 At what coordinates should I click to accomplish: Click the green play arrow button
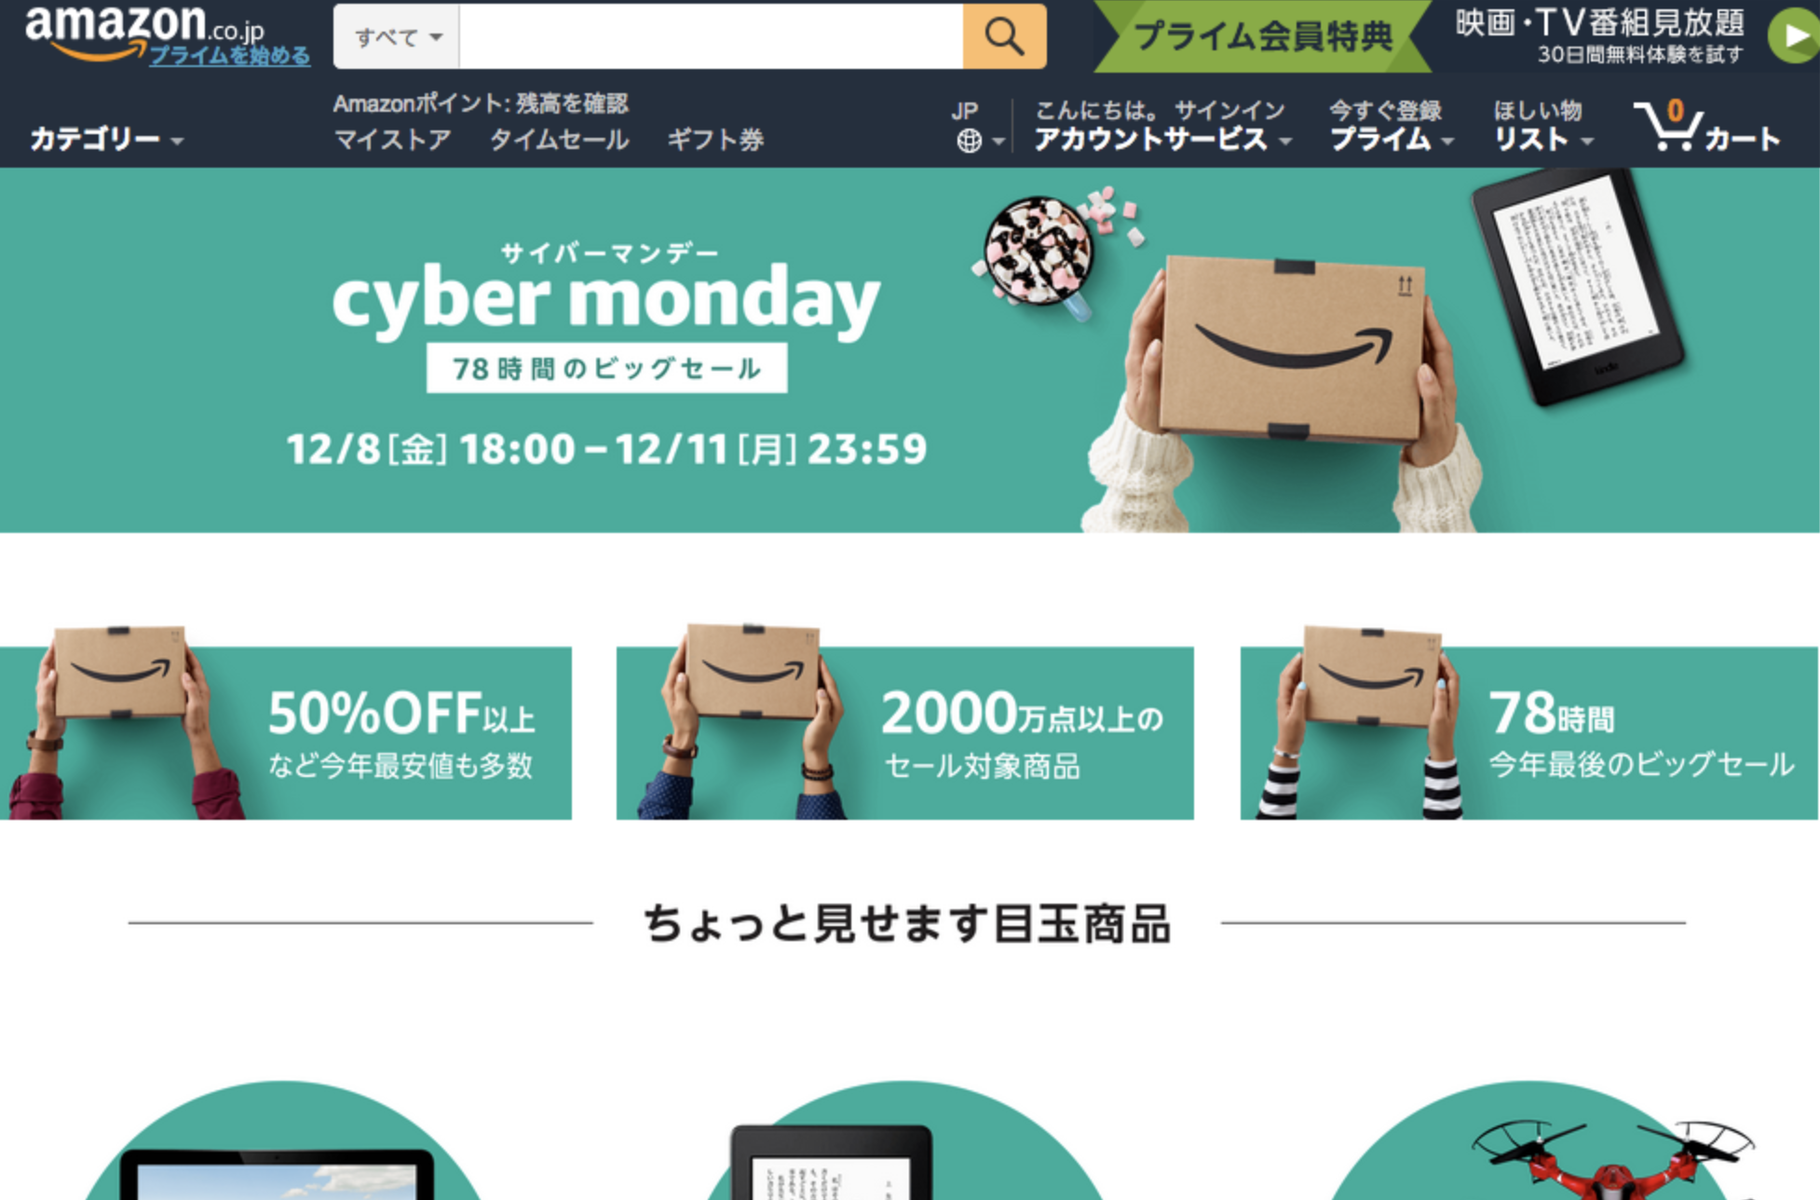tap(1793, 36)
